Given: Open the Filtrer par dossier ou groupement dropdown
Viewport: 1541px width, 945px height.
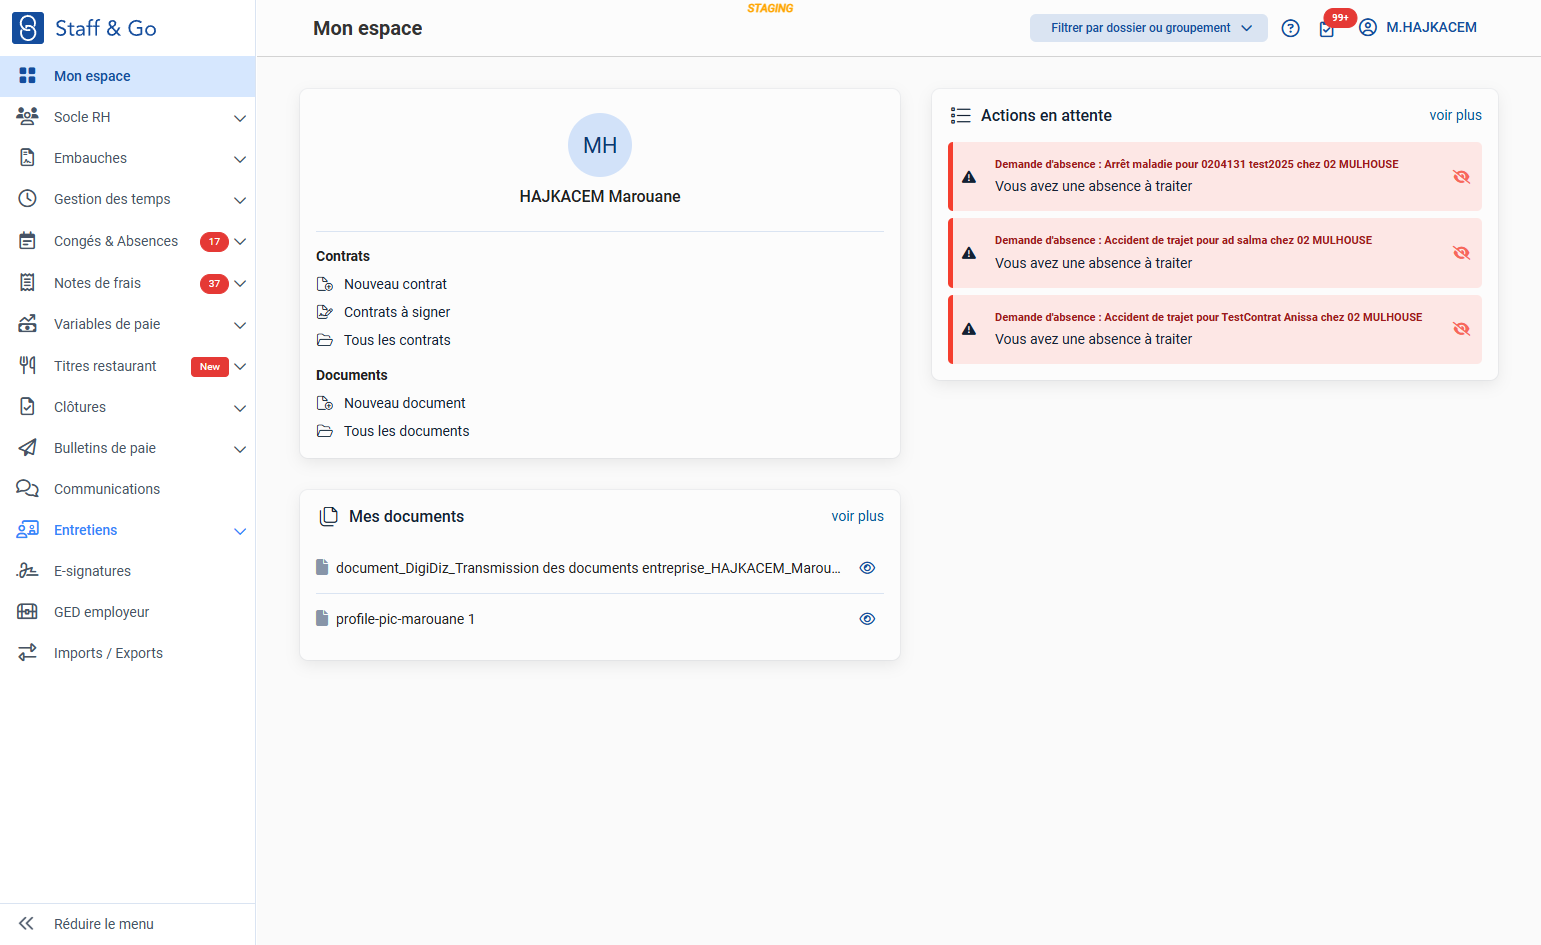Looking at the screenshot, I should coord(1149,28).
